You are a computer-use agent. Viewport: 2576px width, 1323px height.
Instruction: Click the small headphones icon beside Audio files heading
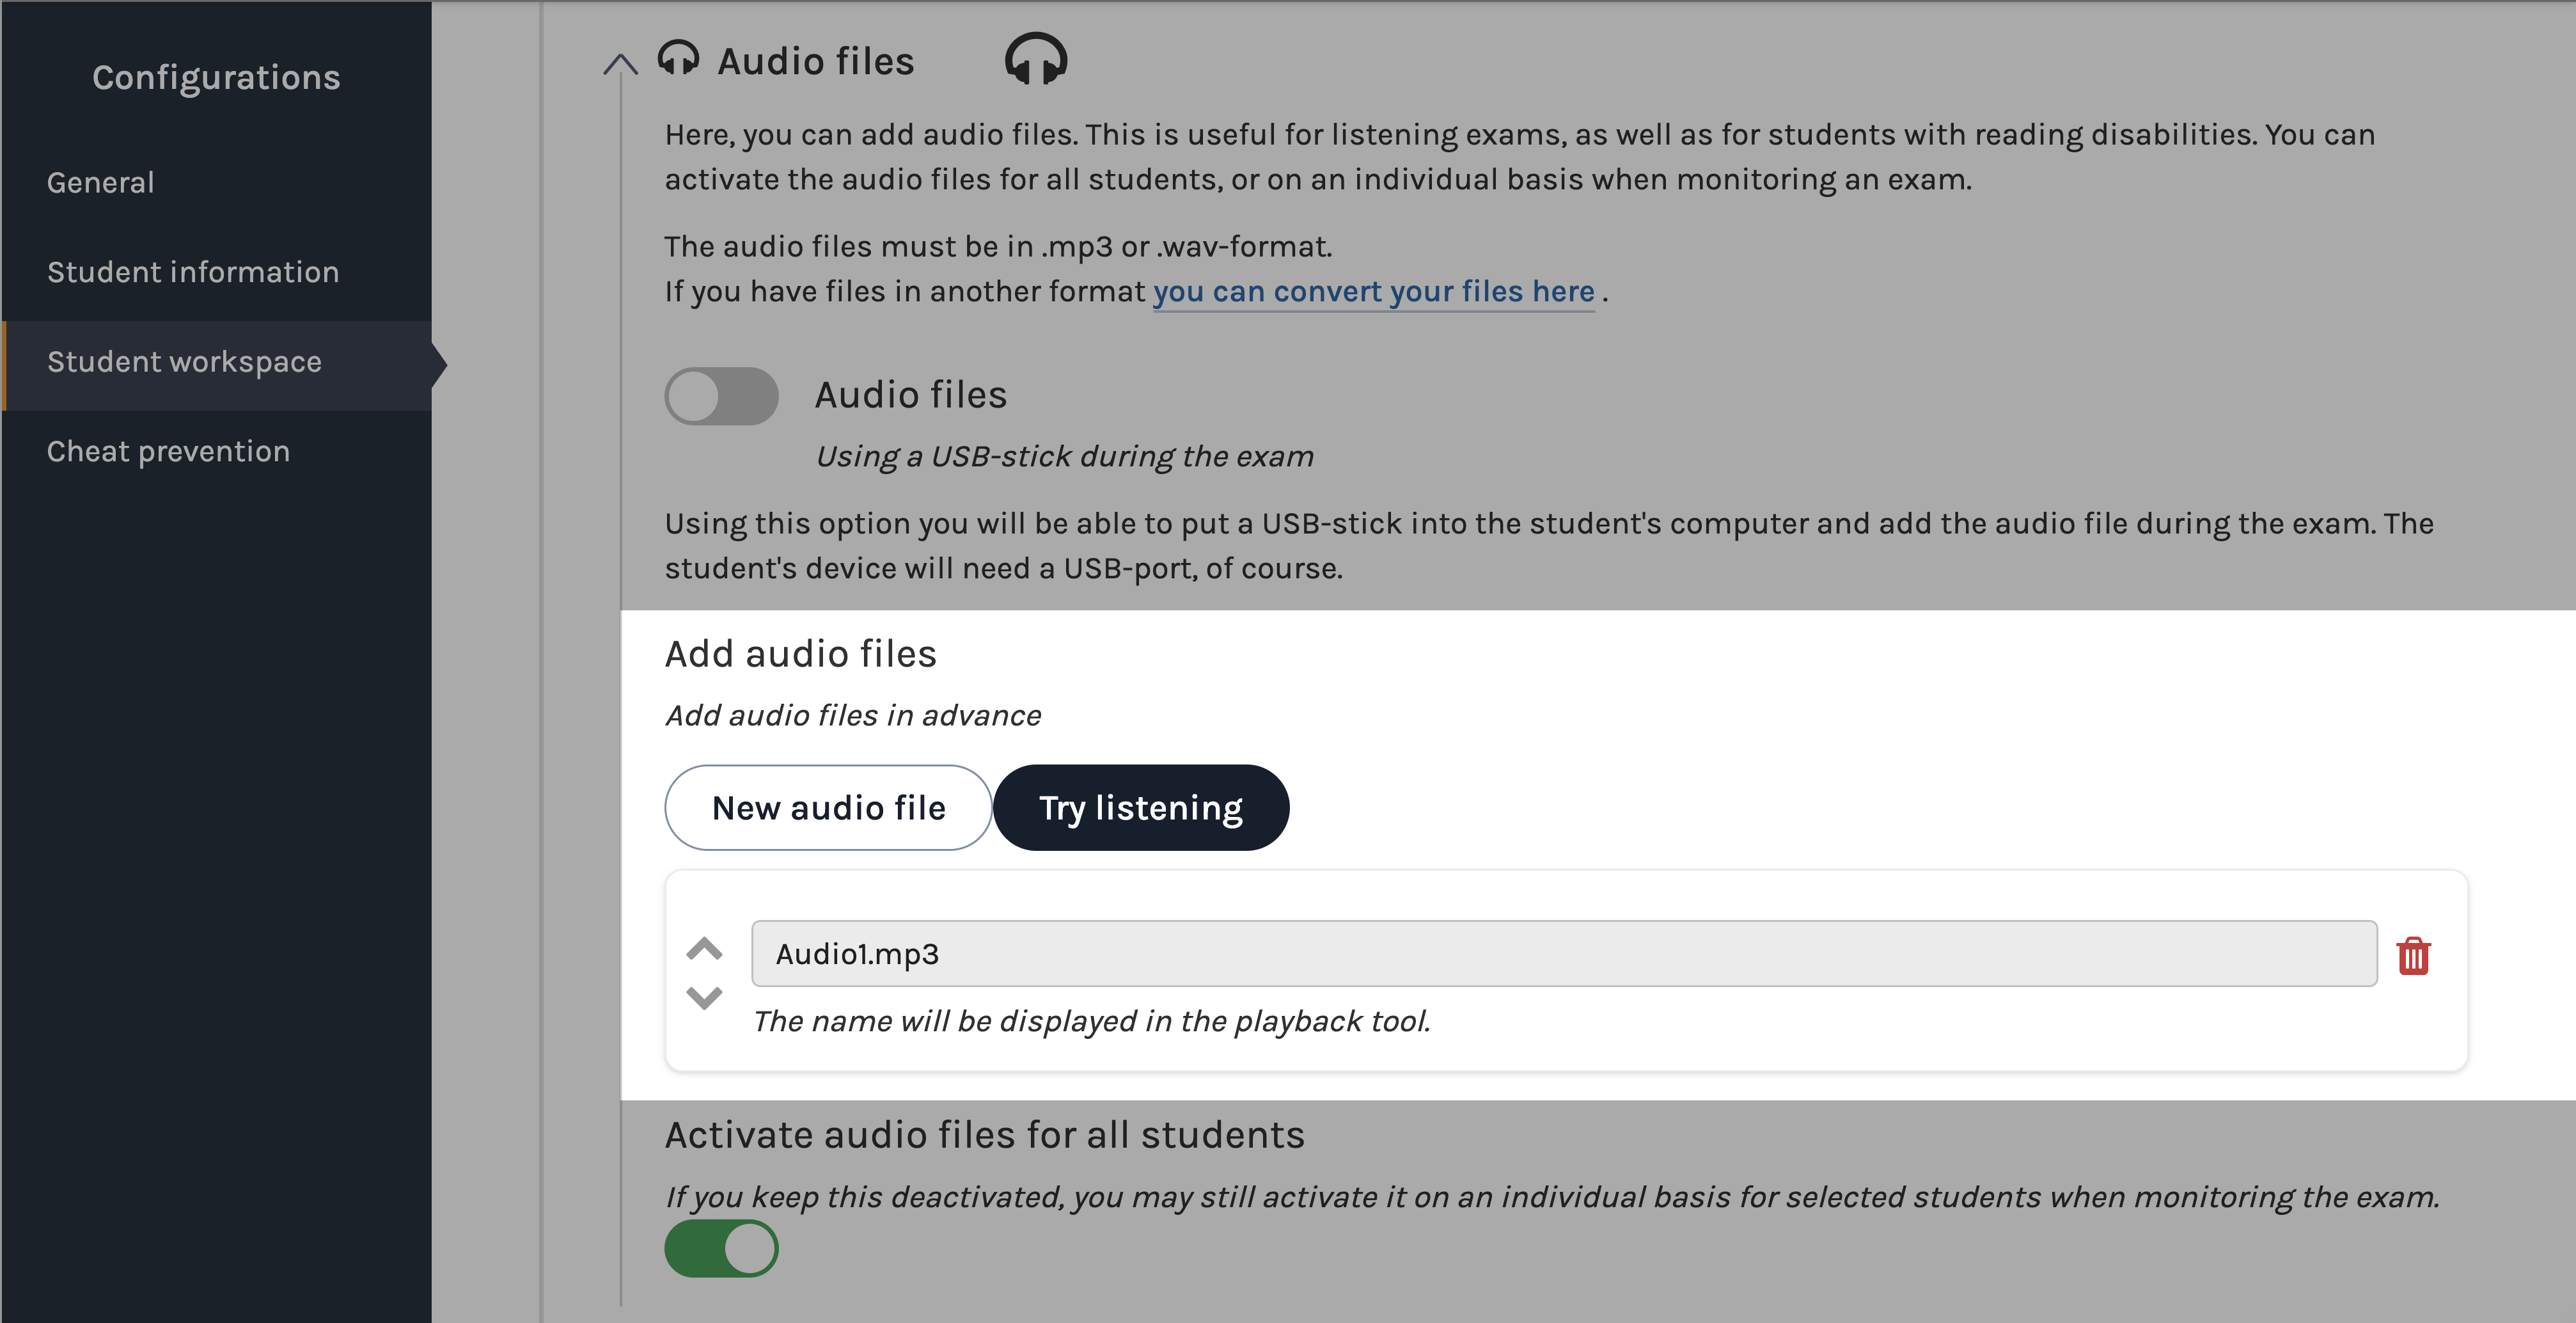678,59
